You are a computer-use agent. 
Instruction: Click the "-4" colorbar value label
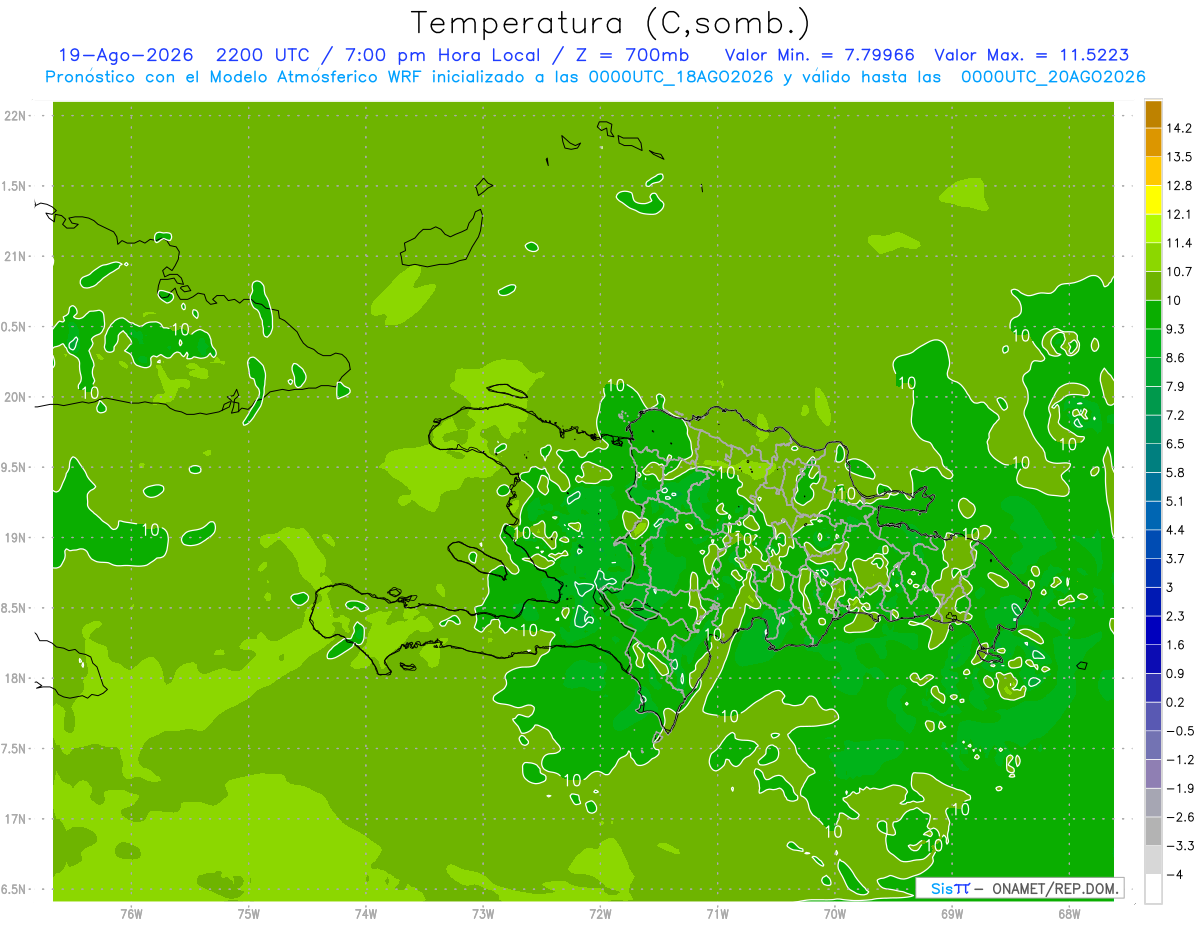pyautogui.click(x=1175, y=875)
